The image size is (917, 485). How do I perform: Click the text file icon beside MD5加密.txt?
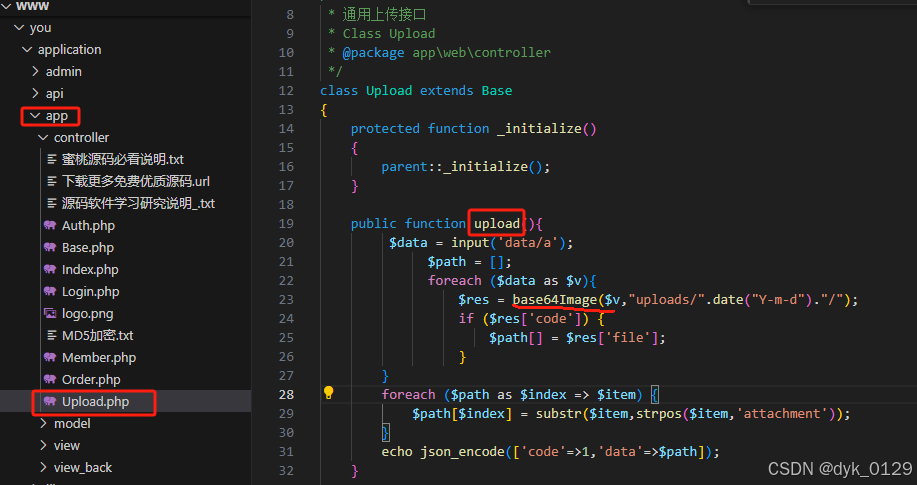click(51, 335)
